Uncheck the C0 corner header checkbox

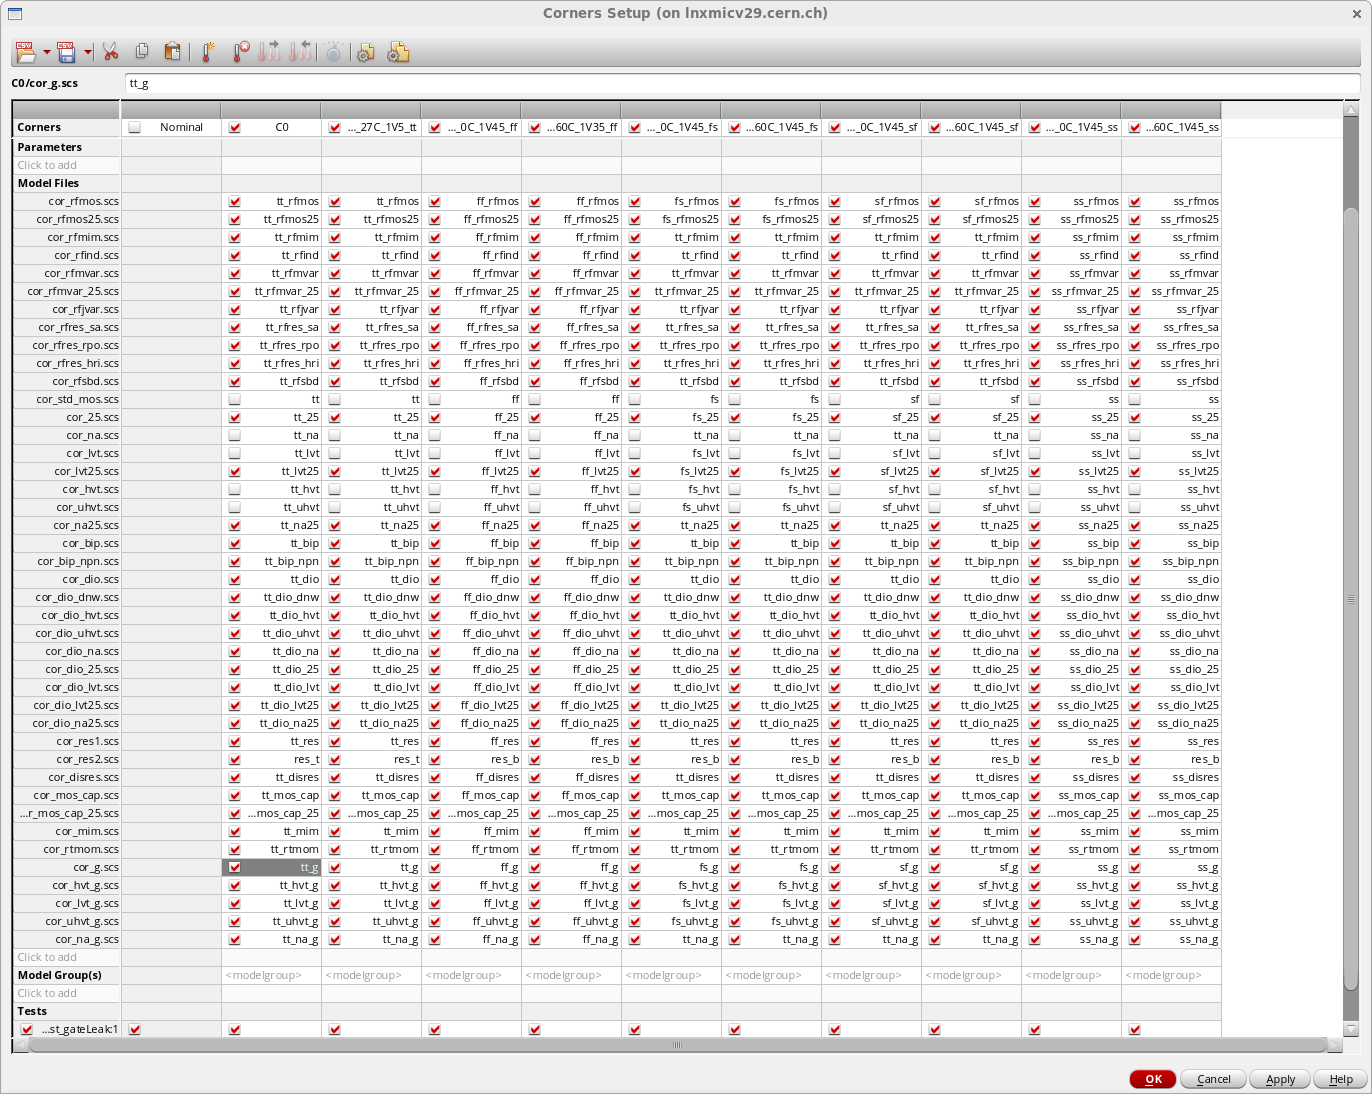click(235, 128)
